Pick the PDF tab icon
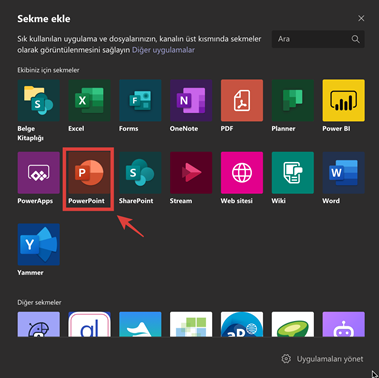The height and width of the screenshot is (378, 379). (242, 100)
